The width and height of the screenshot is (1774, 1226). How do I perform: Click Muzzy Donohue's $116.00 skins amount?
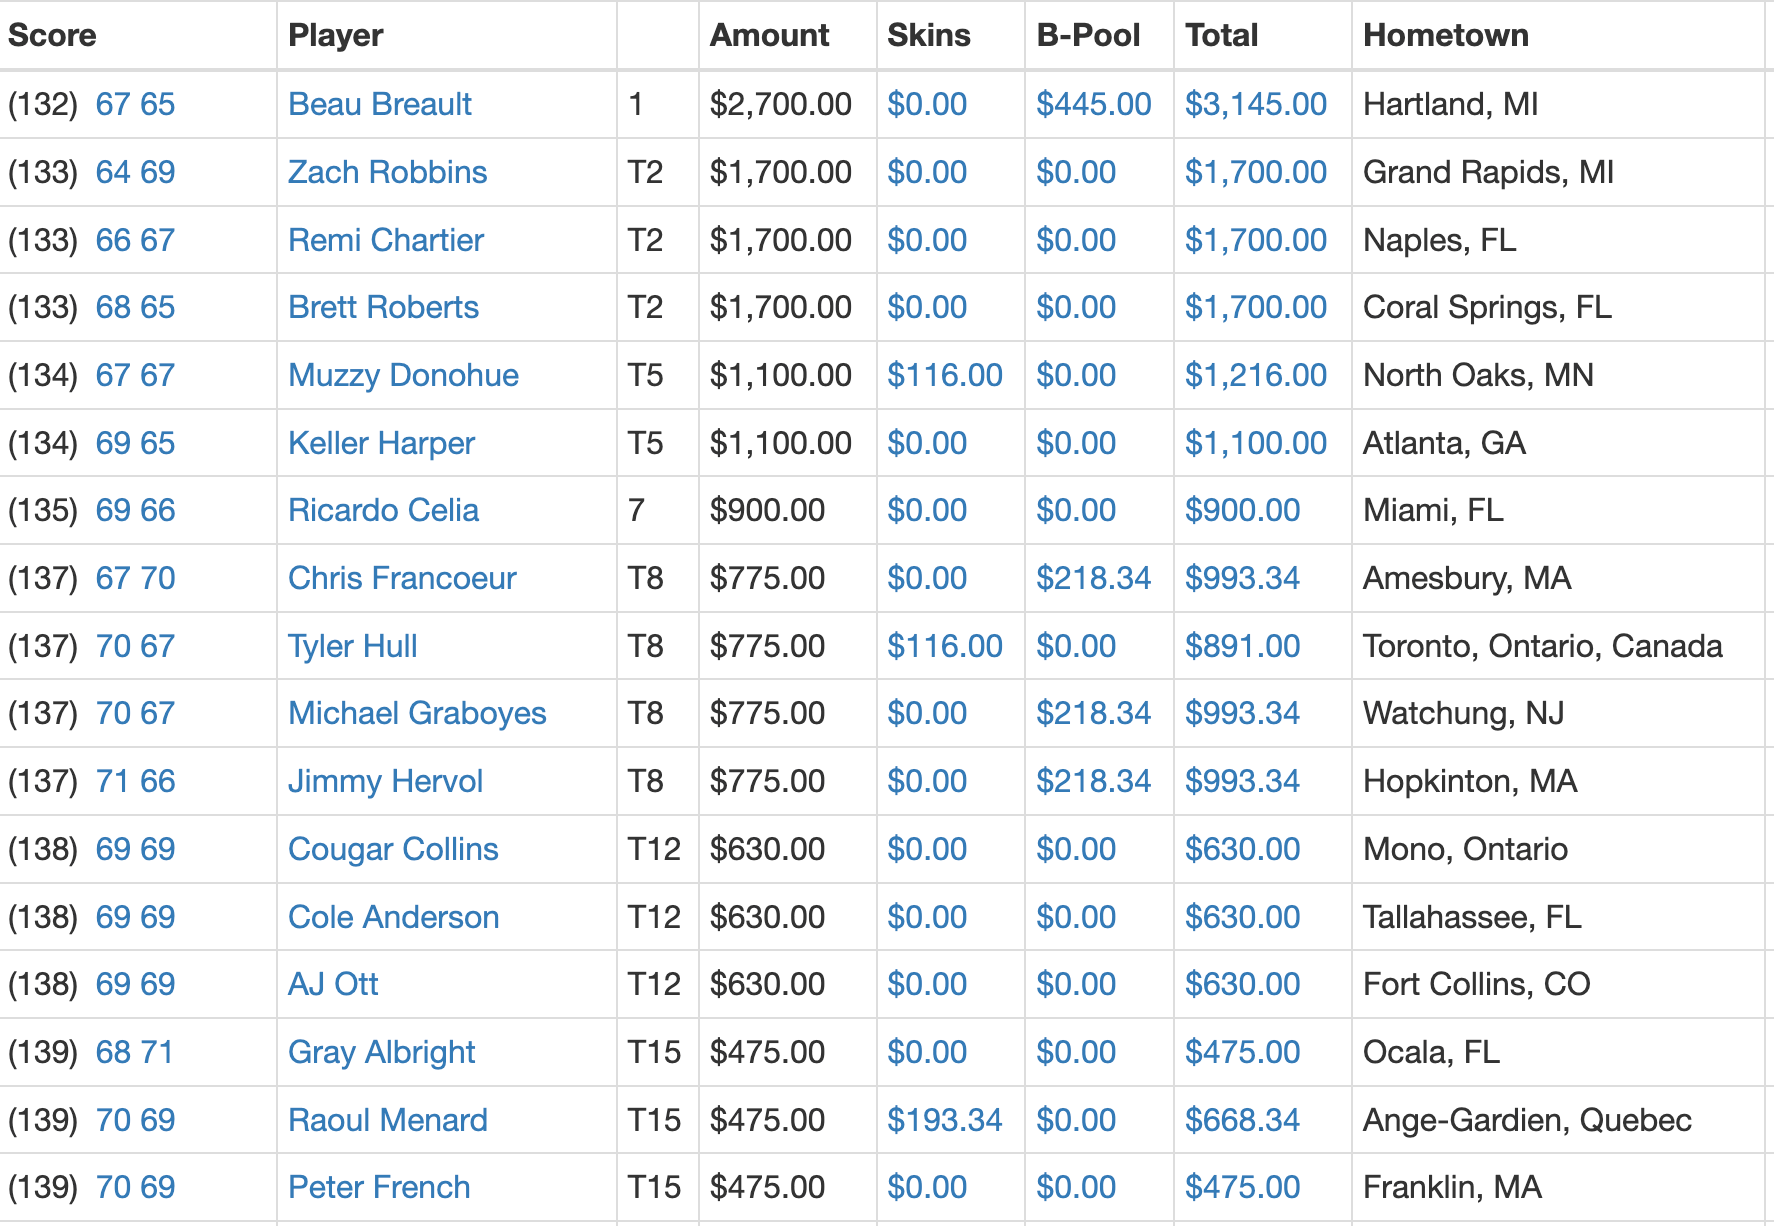944,375
